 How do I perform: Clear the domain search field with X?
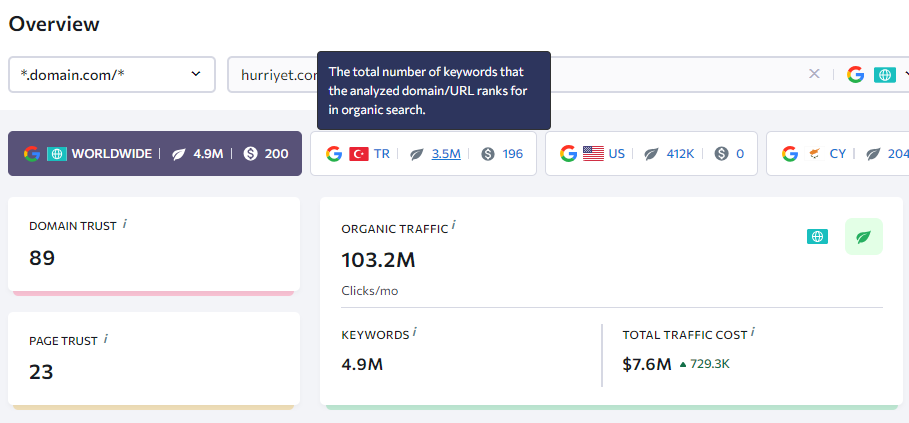[815, 74]
